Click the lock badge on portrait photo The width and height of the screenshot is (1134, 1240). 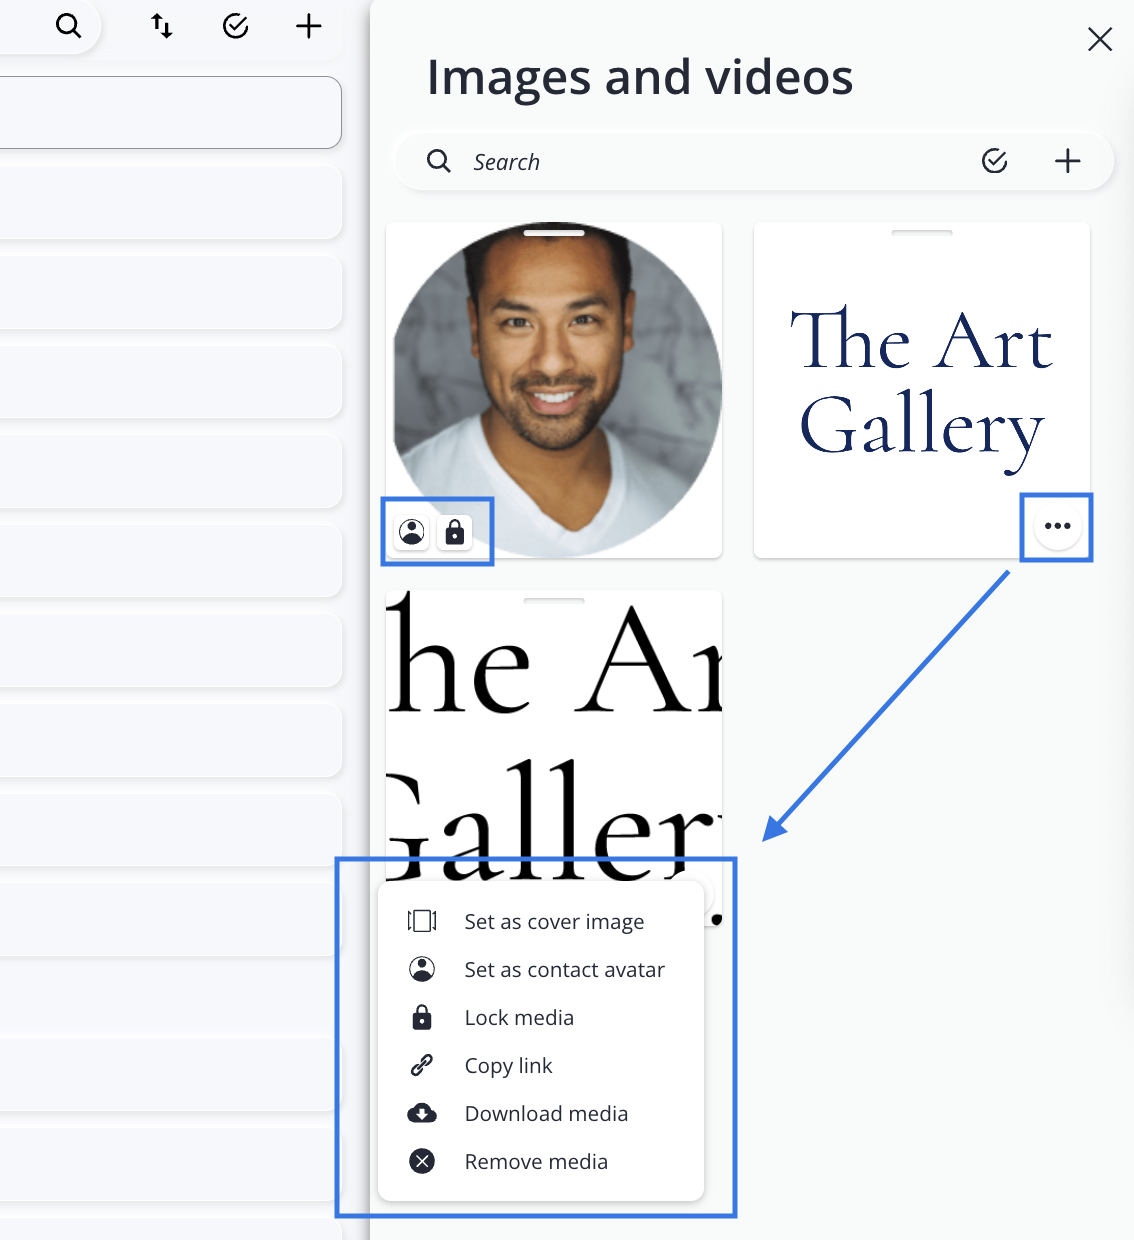point(455,532)
